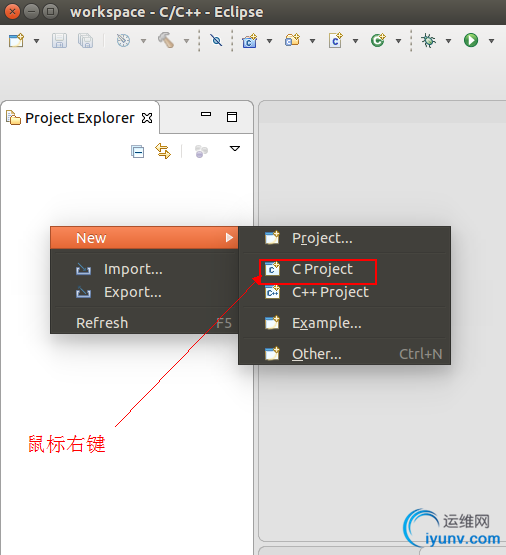The height and width of the screenshot is (555, 506).
Task: Choose Export... from the context menu
Action: click(x=144, y=292)
